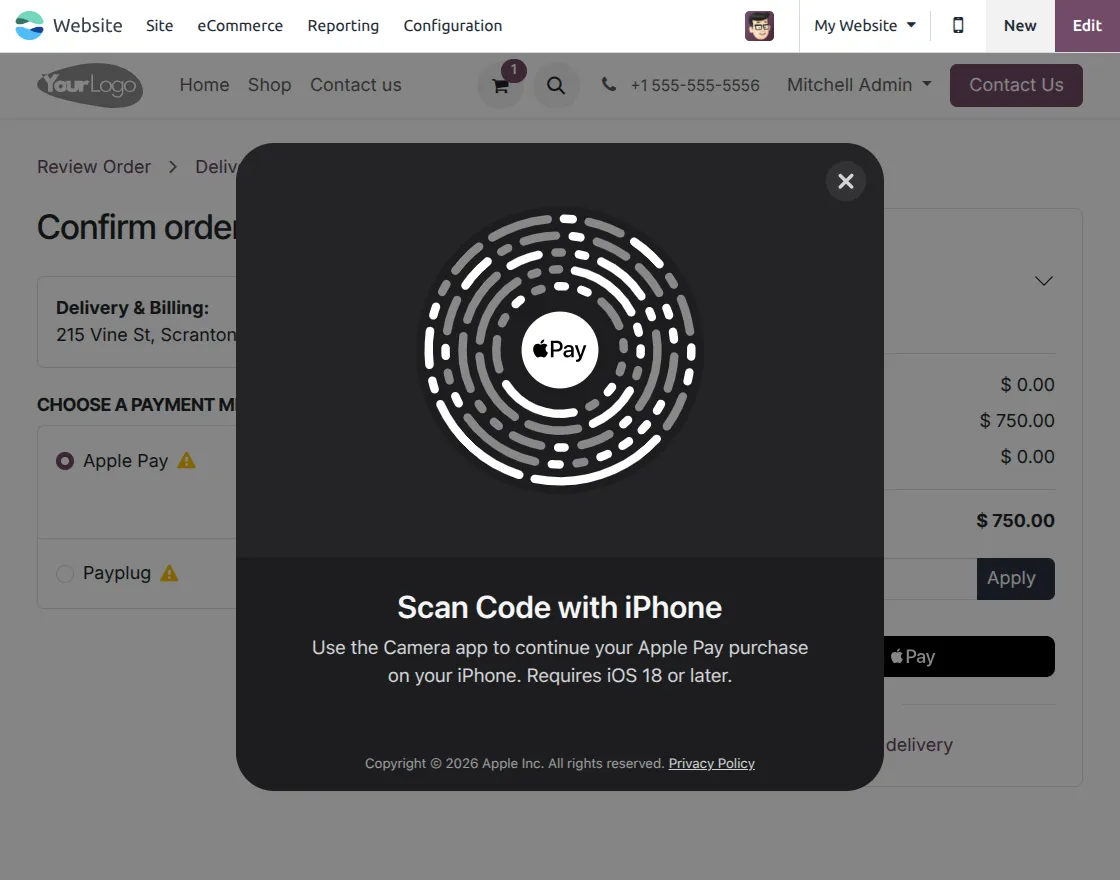
Task: Open the Website apps home icon
Action: (x=29, y=25)
